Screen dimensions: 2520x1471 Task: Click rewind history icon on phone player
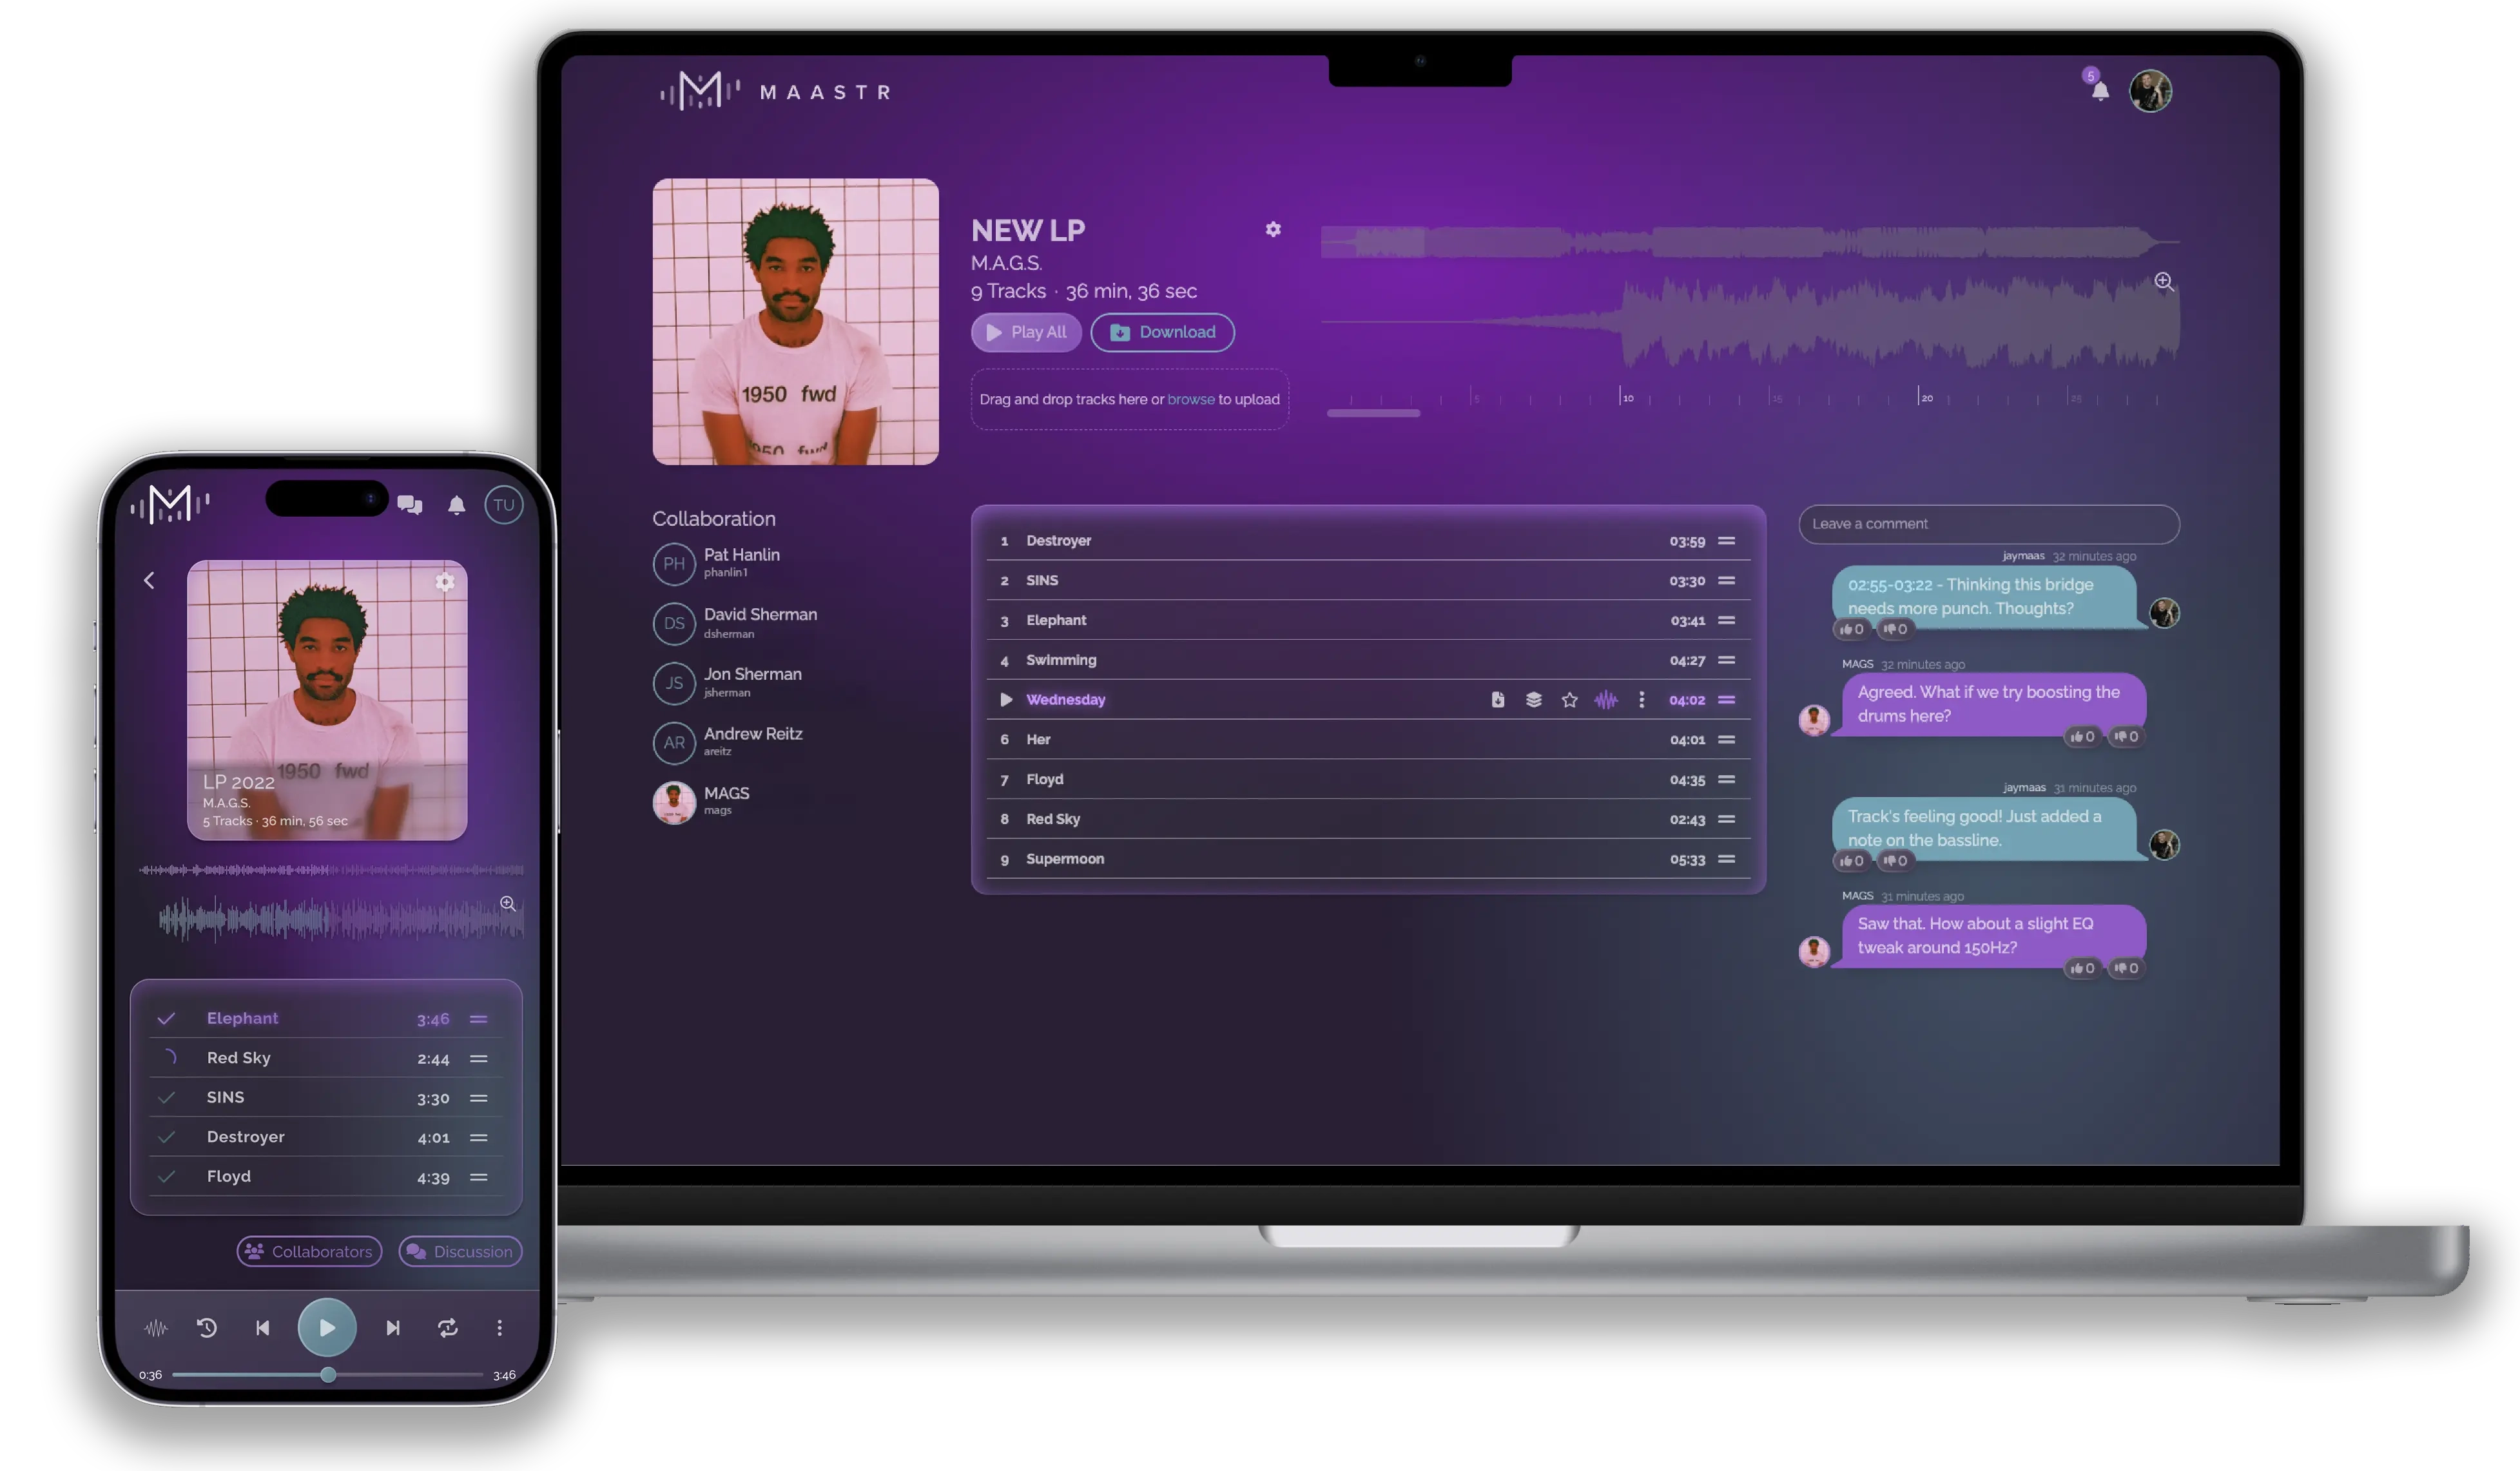point(207,1328)
